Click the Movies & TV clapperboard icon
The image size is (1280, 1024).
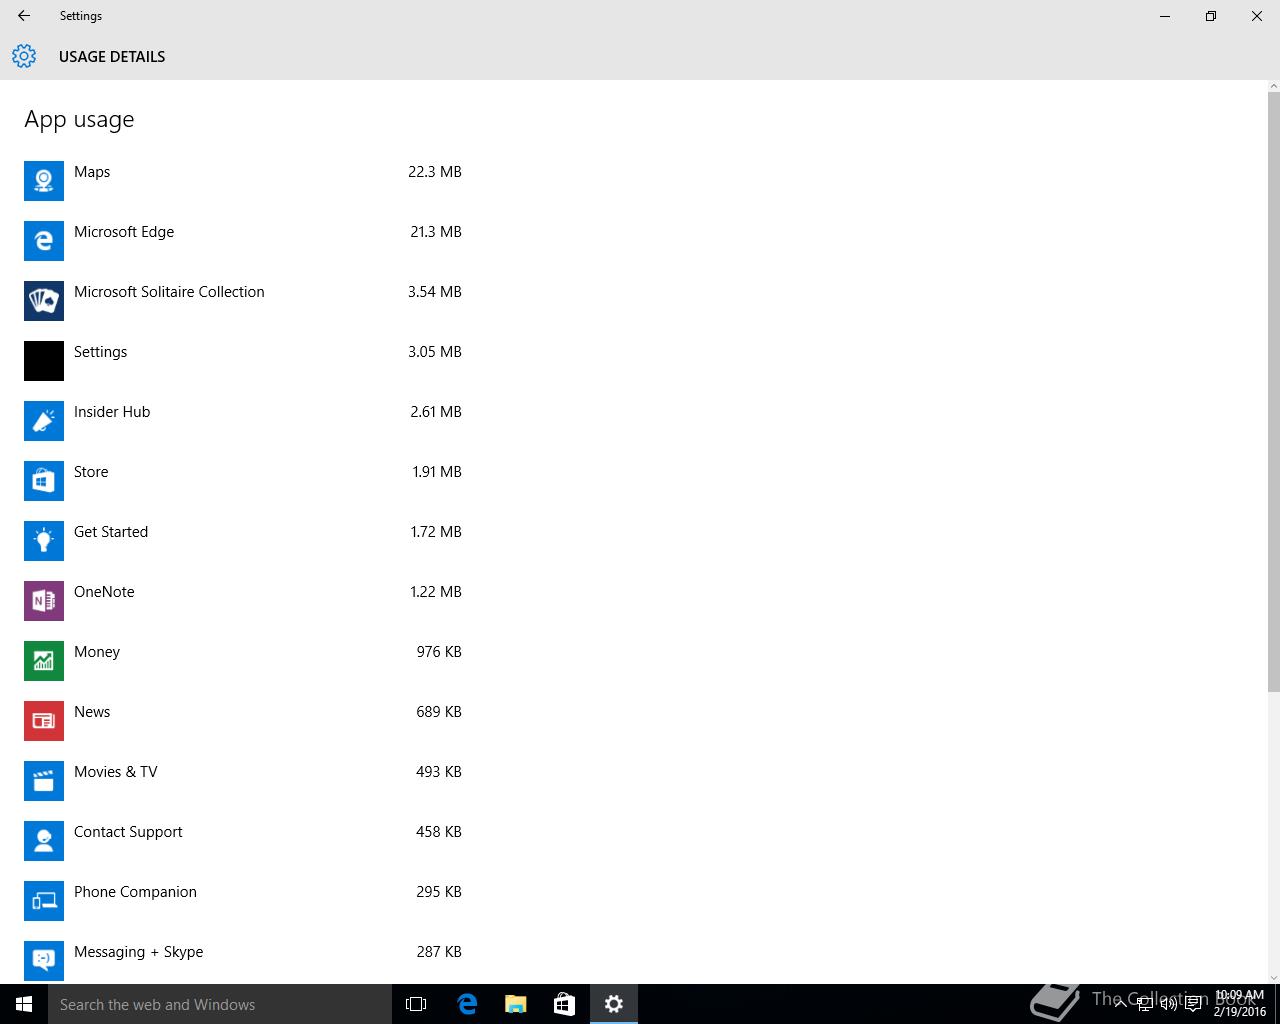[44, 781]
